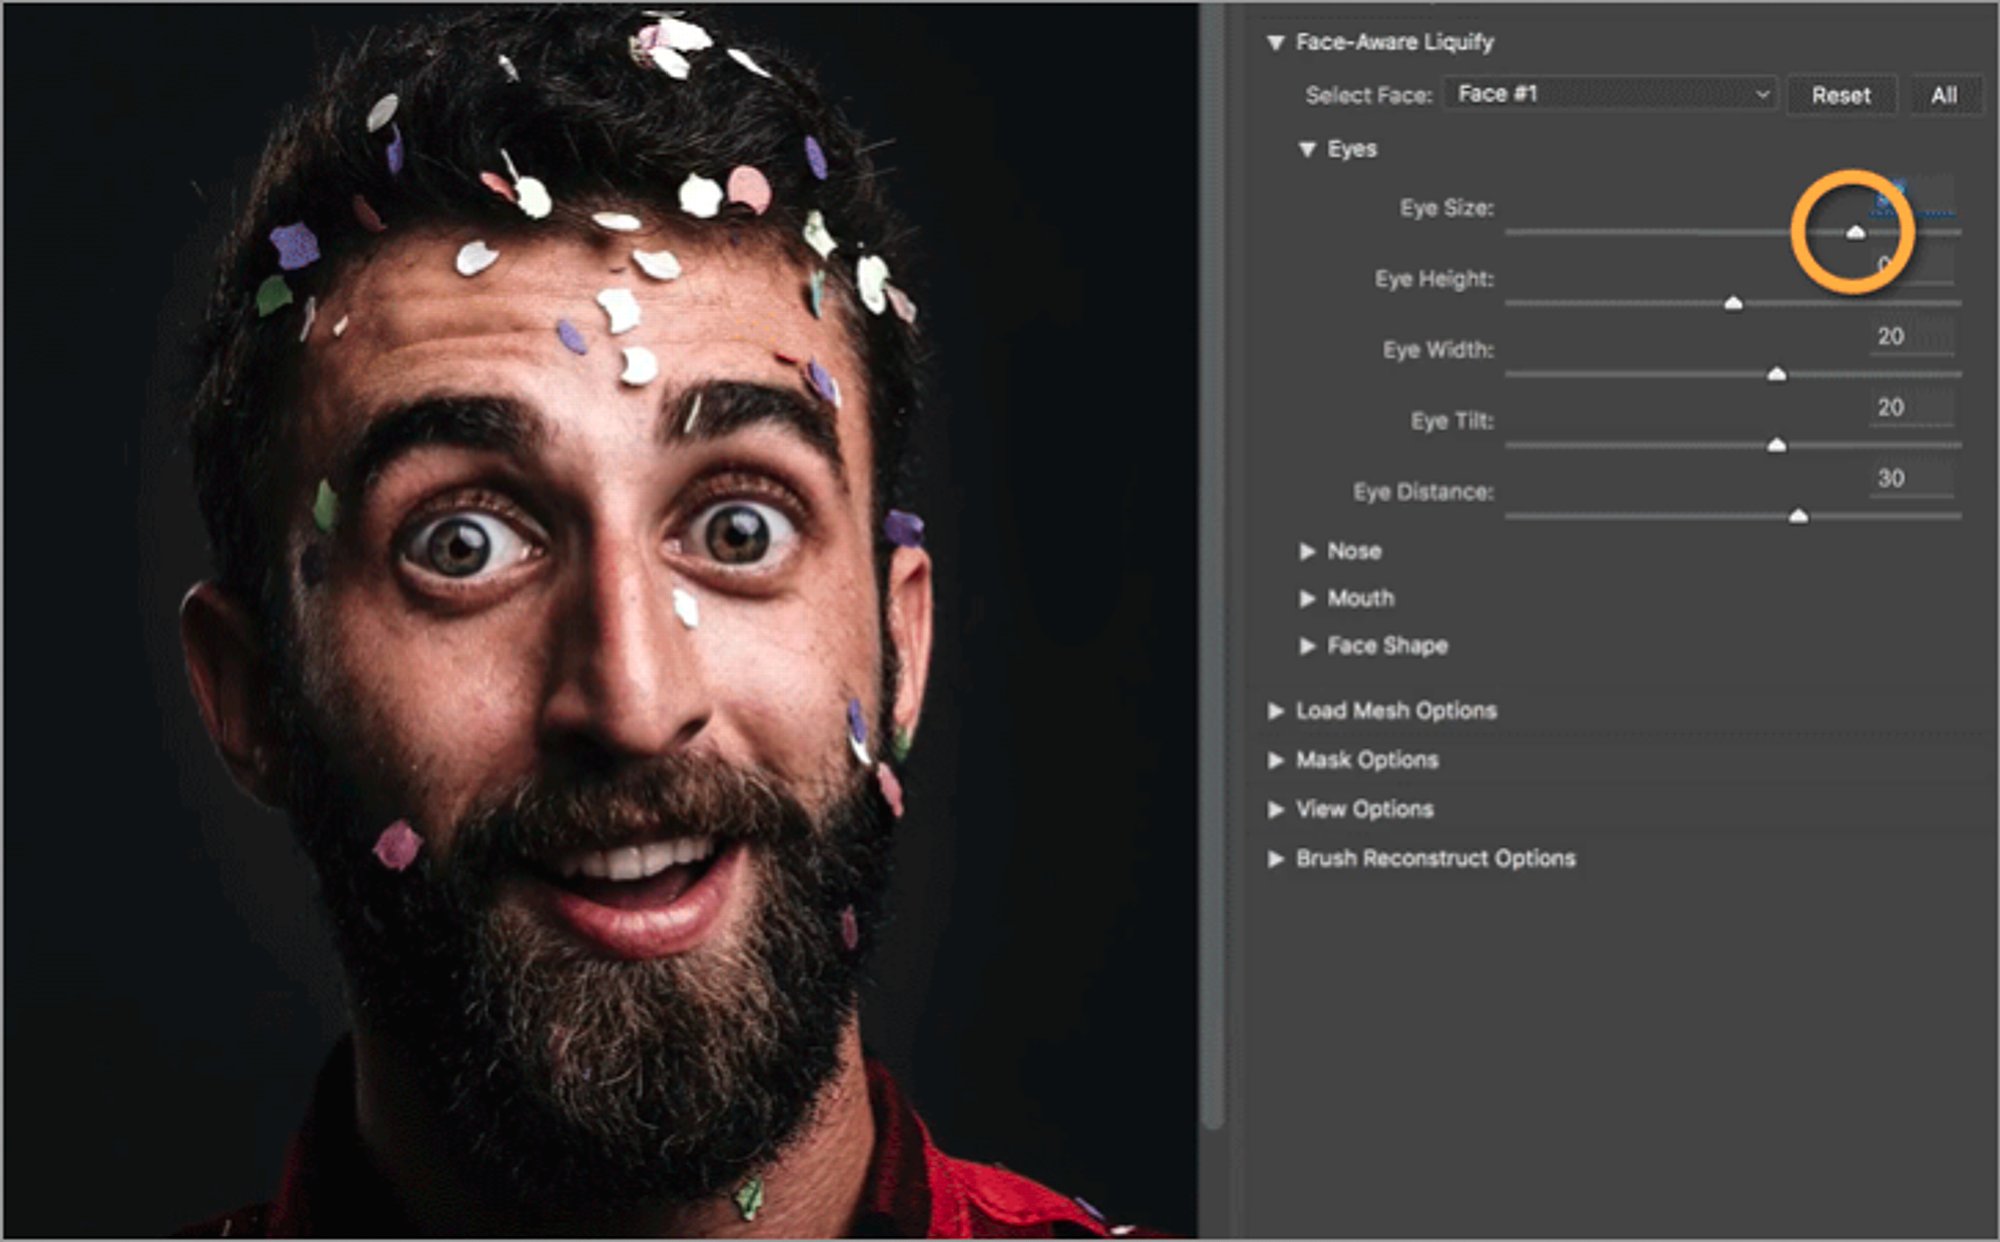Image resolution: width=2000 pixels, height=1242 pixels.
Task: Click the "Eye Width:" label
Action: click(x=1438, y=350)
